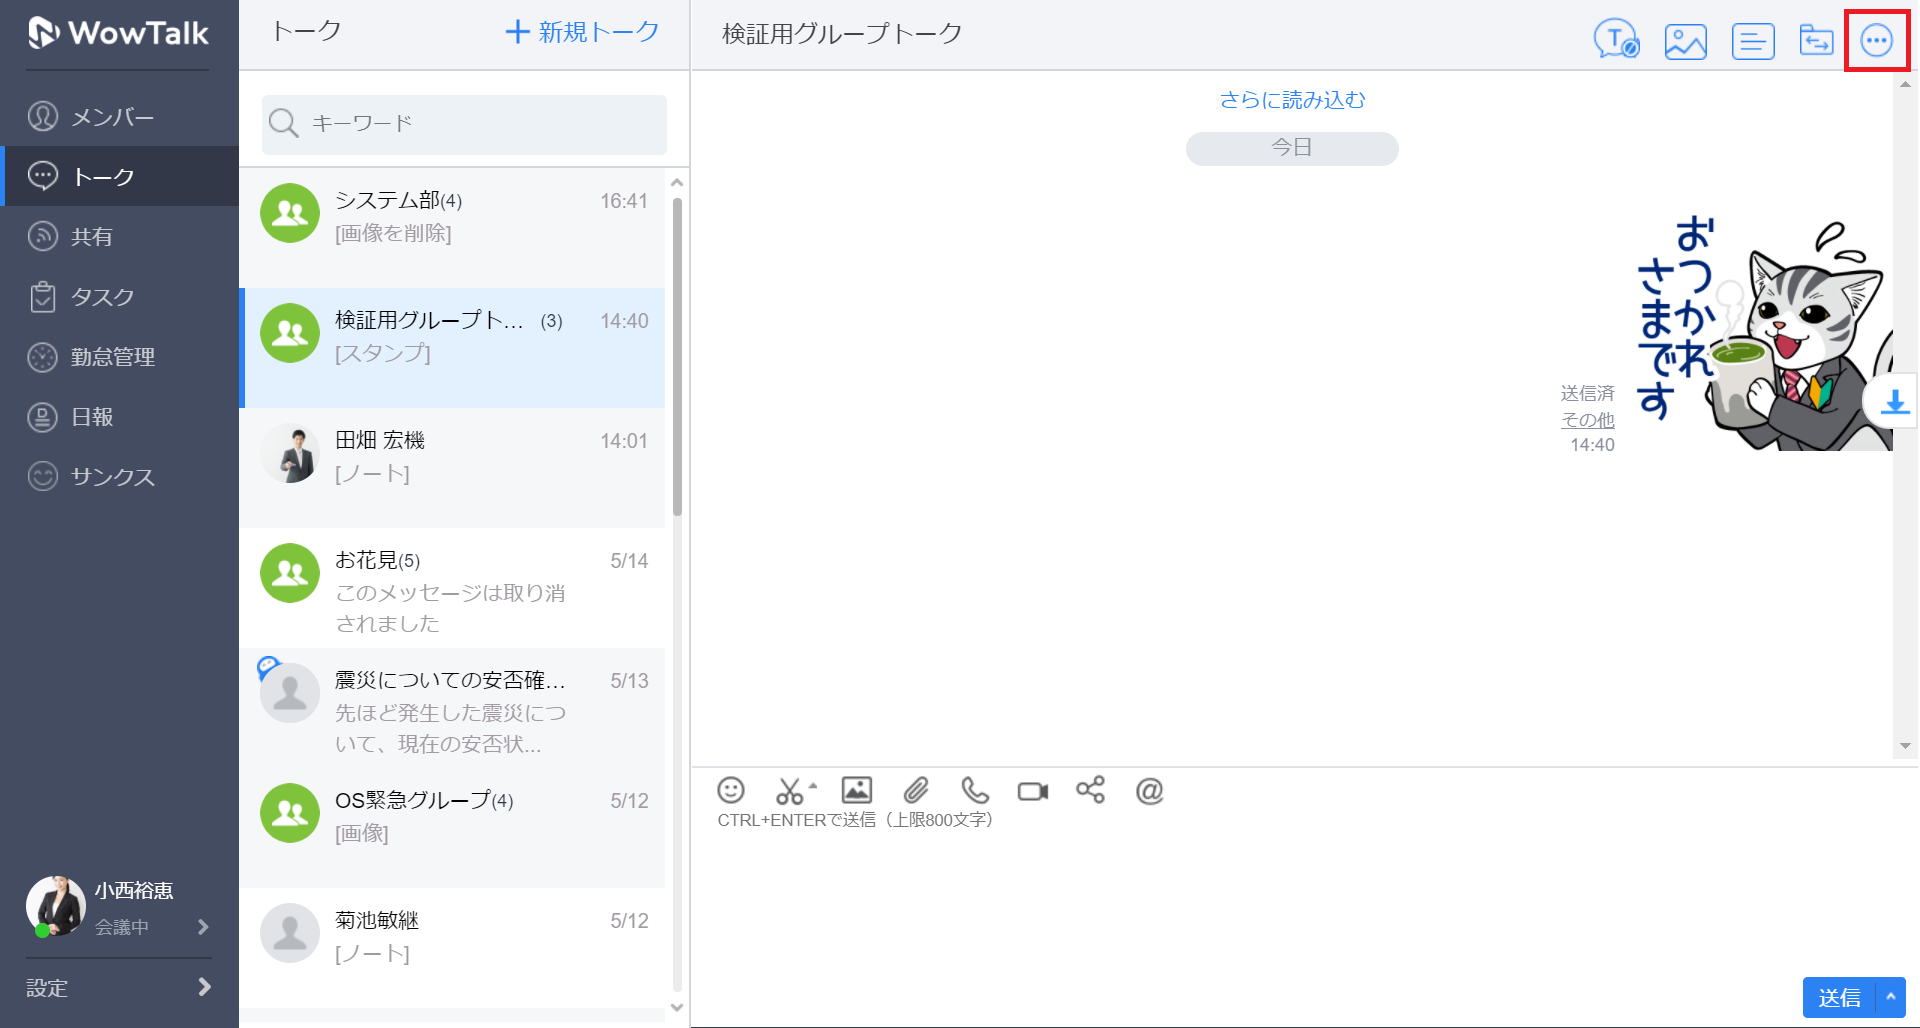Open the お花見(5) talk
Image resolution: width=1920 pixels, height=1028 pixels.
[x=452, y=588]
